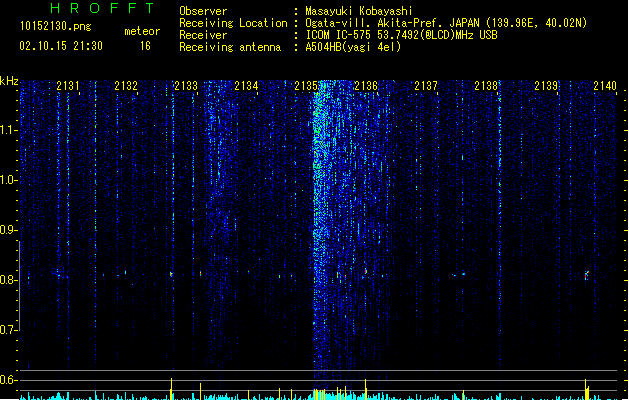
Task: Click time marker 2134
Action: tap(246, 86)
